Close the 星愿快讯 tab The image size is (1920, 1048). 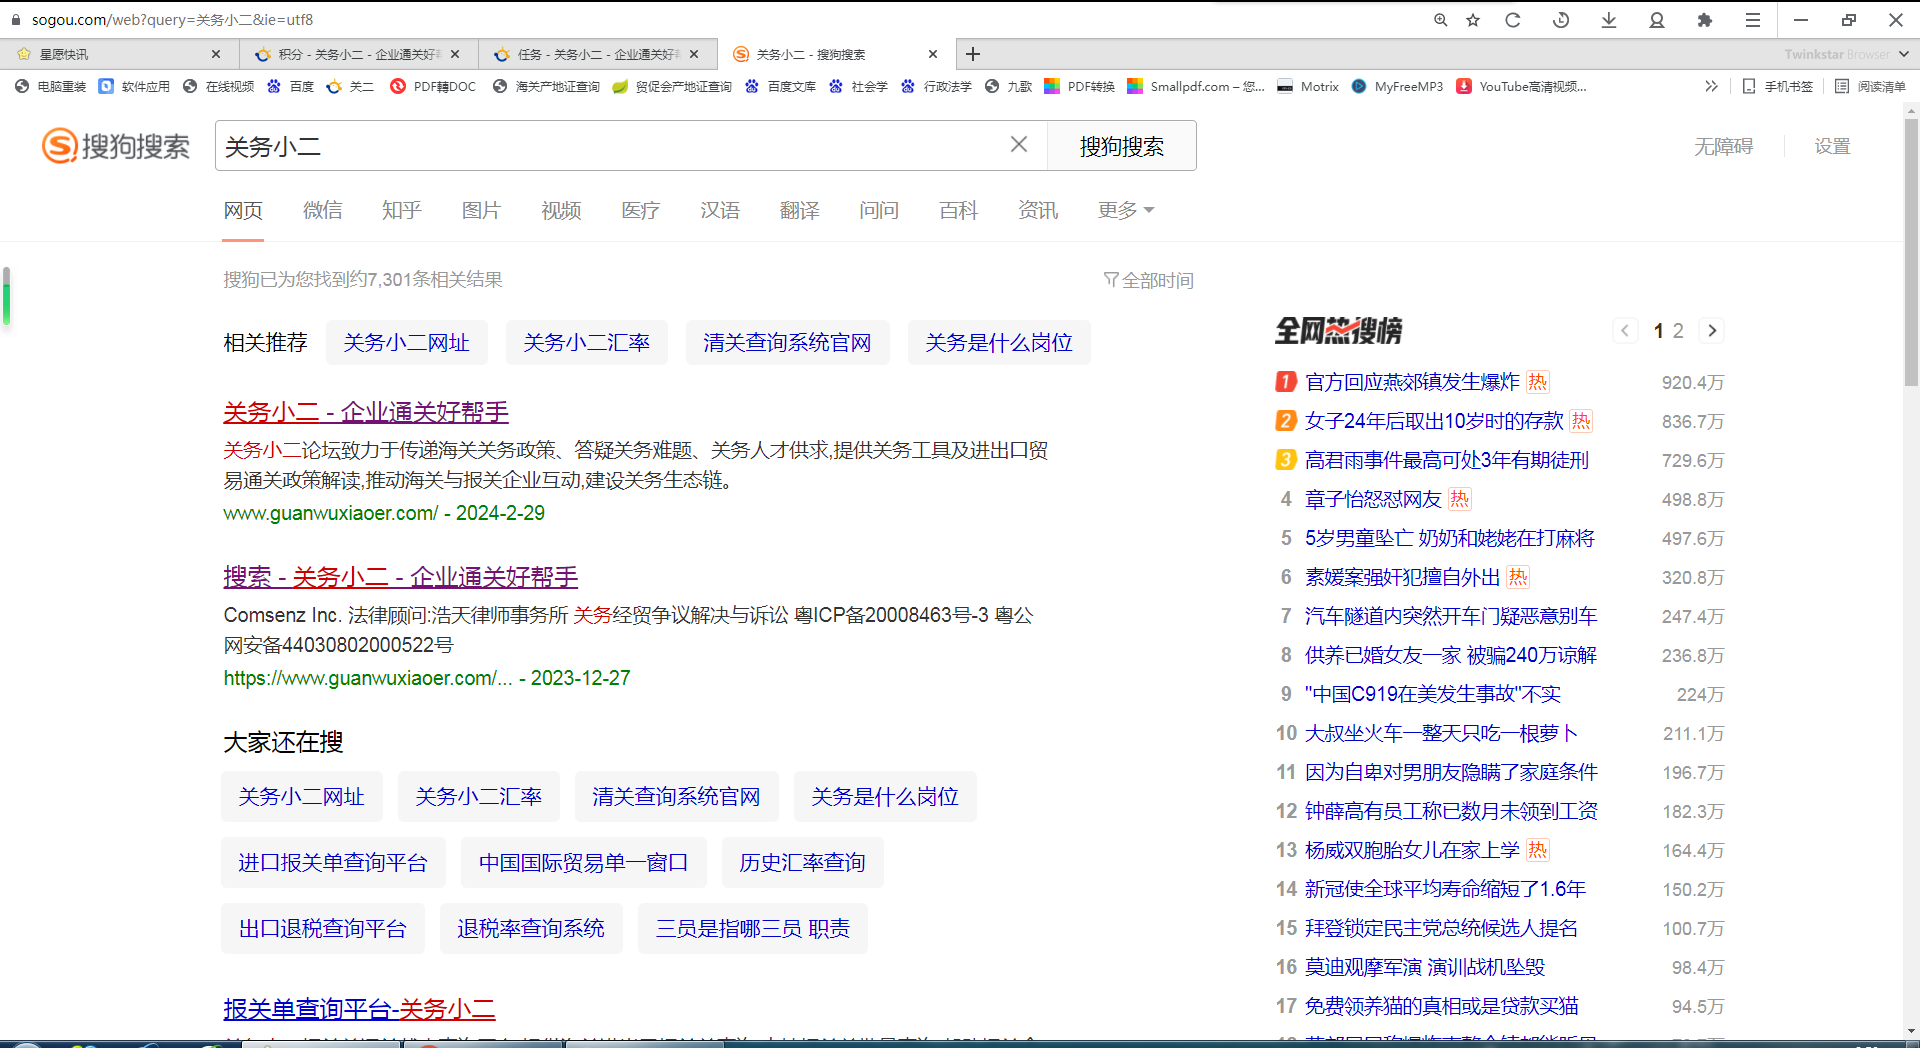pyautogui.click(x=216, y=54)
